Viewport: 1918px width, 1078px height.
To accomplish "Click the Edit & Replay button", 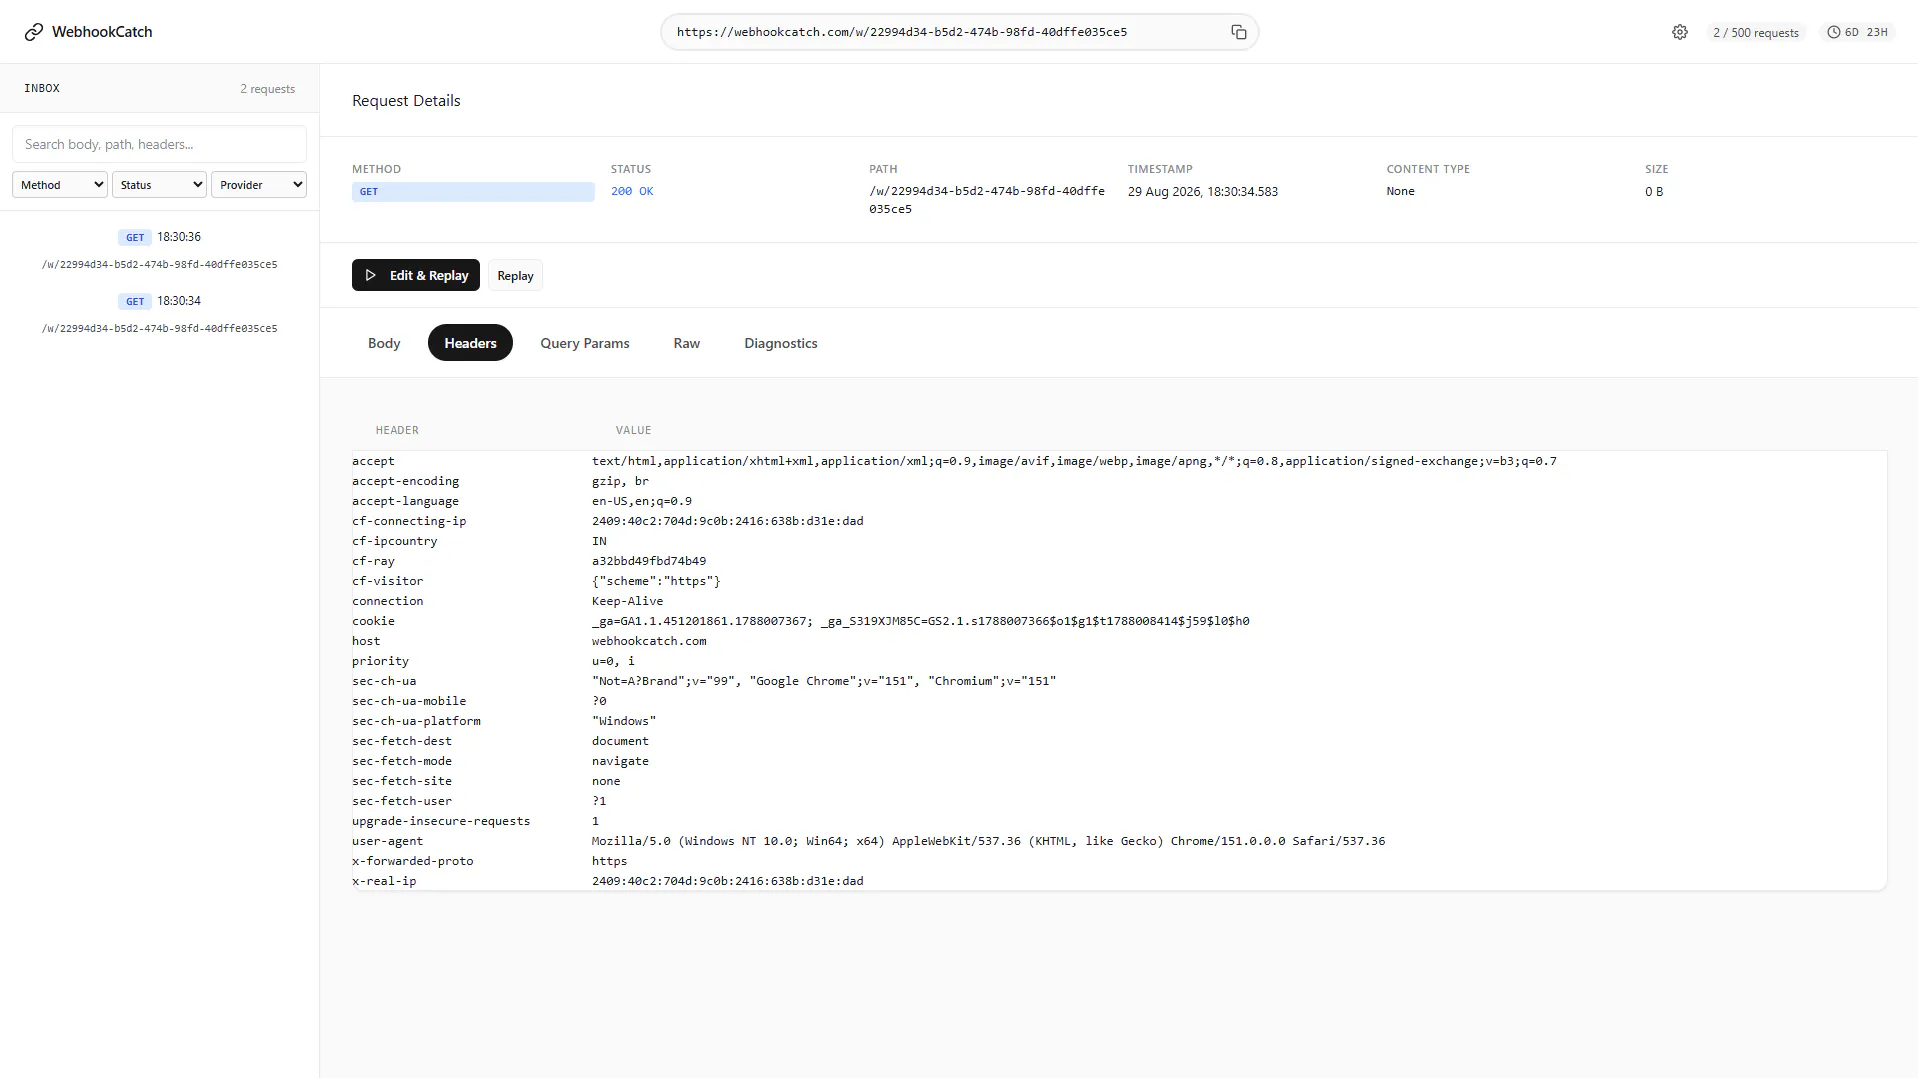I will pyautogui.click(x=416, y=275).
